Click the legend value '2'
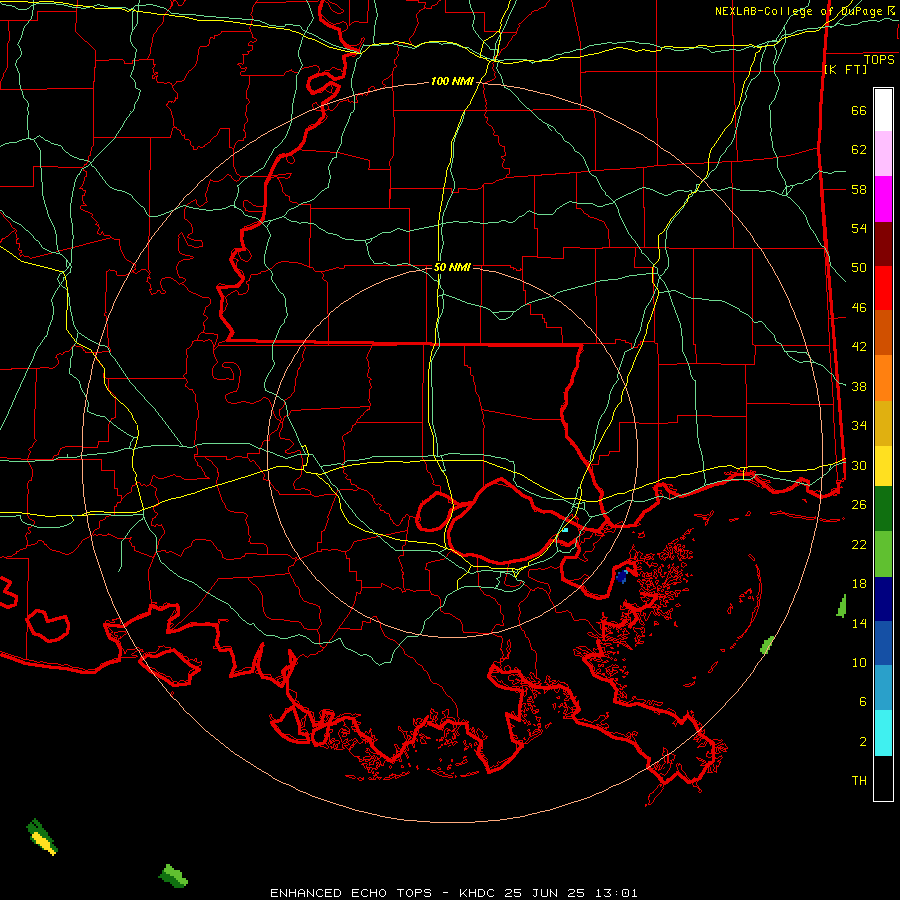Image resolution: width=900 pixels, height=900 pixels. (863, 742)
